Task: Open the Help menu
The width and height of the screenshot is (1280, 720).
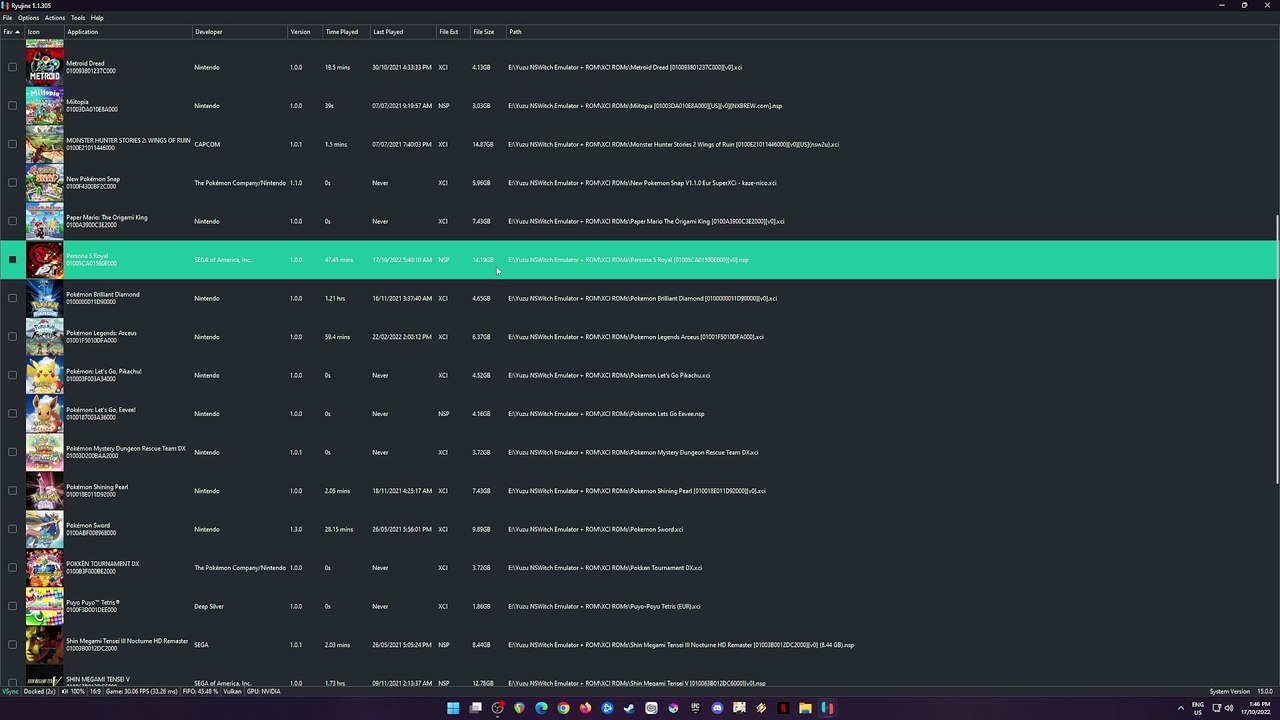Action: coord(97,18)
